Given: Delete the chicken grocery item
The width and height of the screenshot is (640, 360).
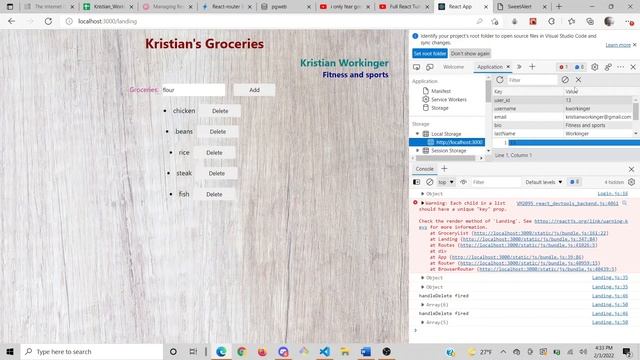Looking at the screenshot, I should click(x=220, y=111).
